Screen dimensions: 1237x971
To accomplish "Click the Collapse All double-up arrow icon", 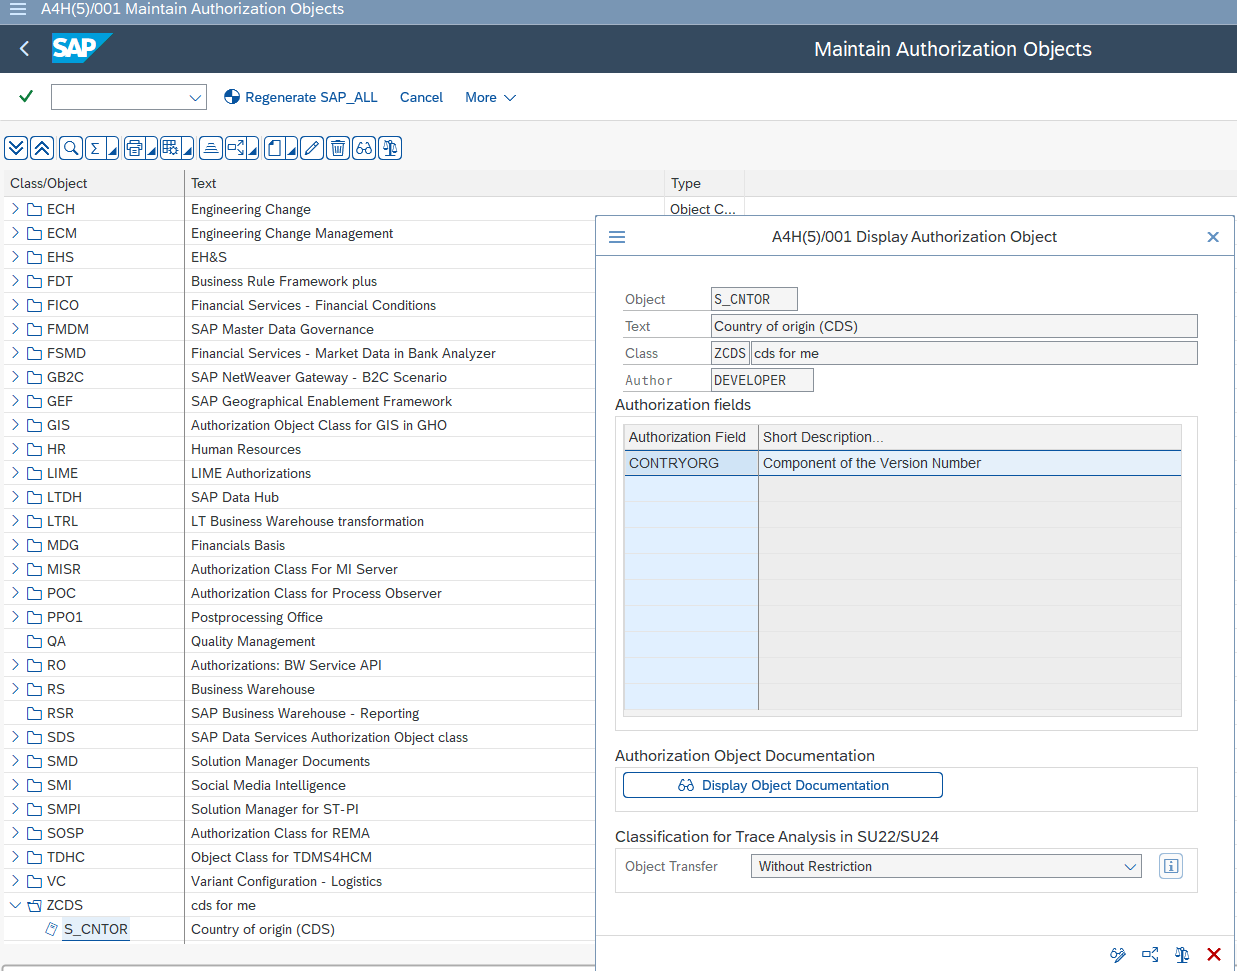I will 42,148.
